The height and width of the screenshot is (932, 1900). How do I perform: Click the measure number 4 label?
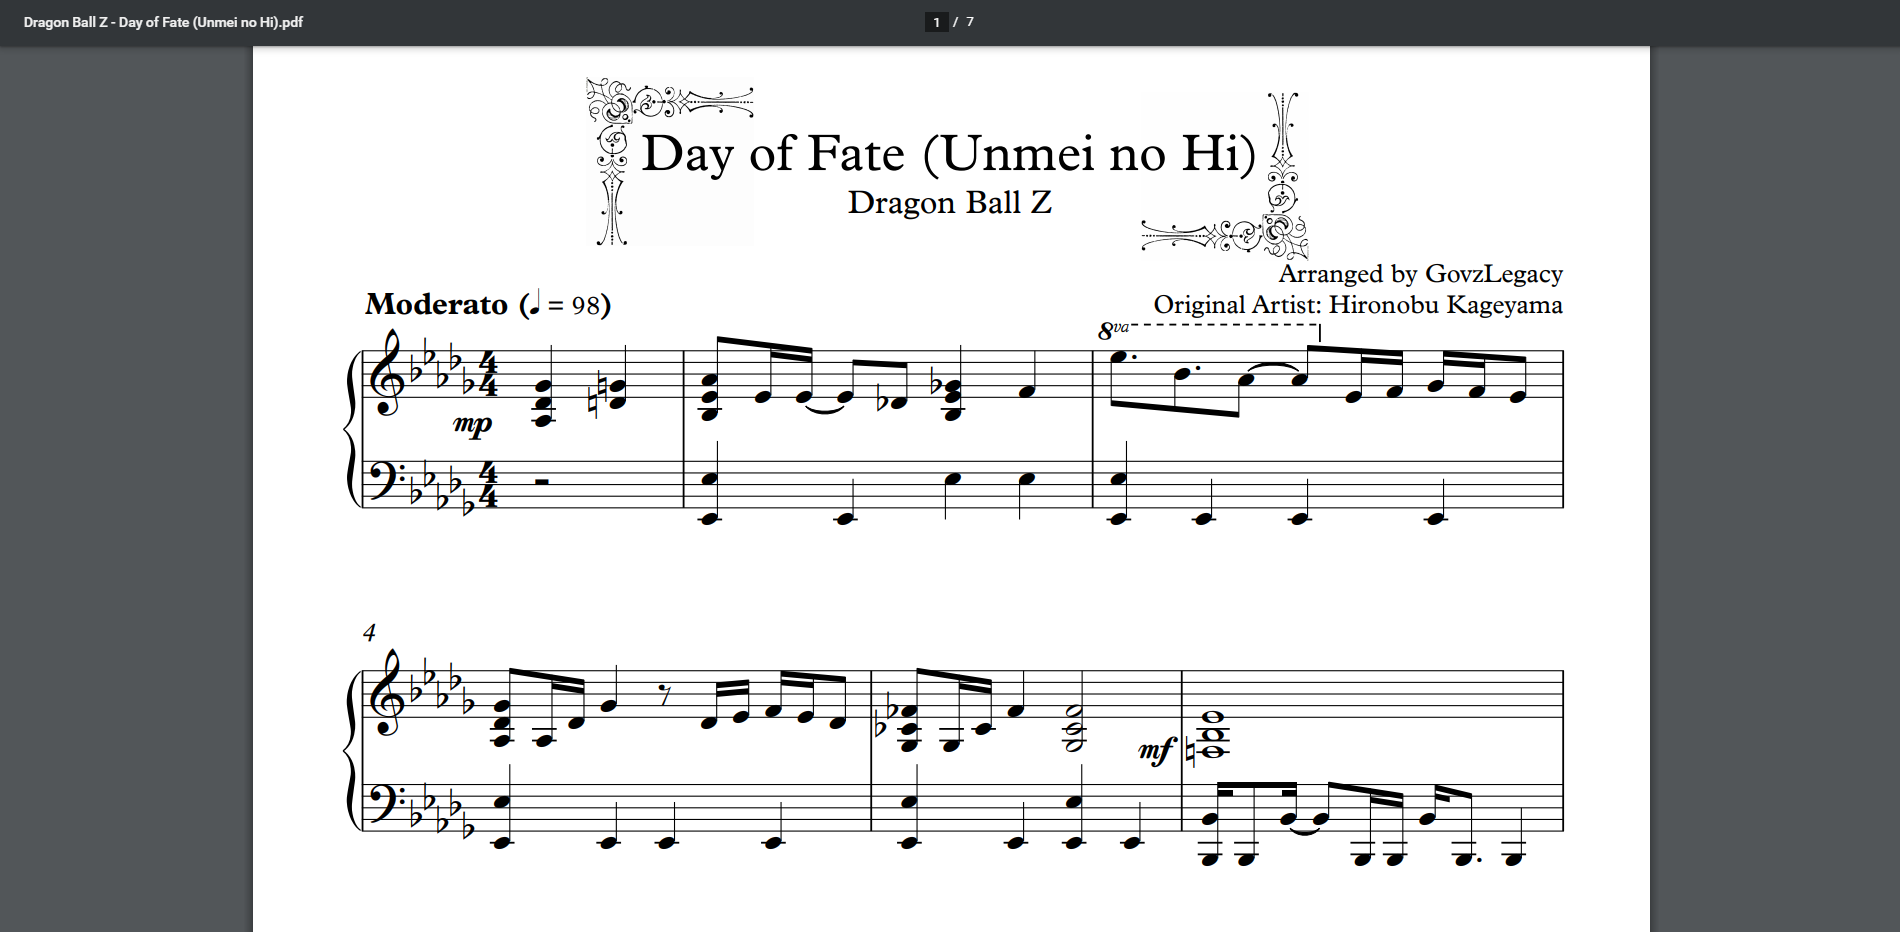369,633
